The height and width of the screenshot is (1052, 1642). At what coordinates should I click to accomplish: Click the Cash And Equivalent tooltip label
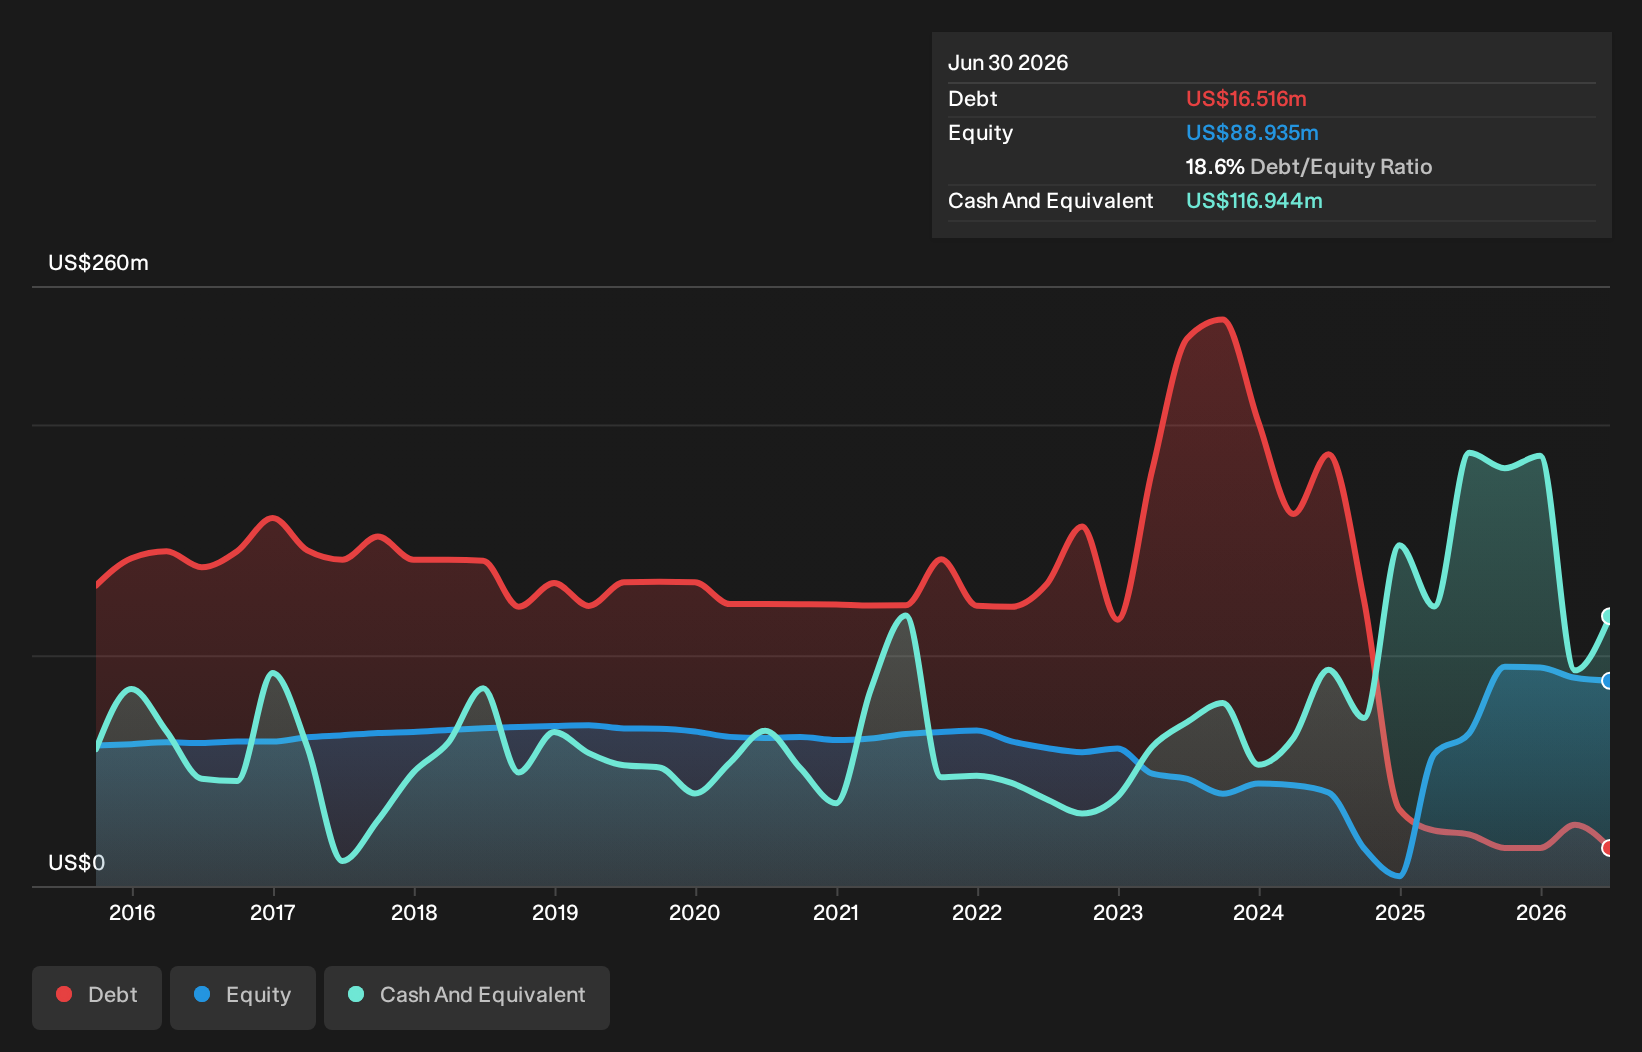point(1050,201)
